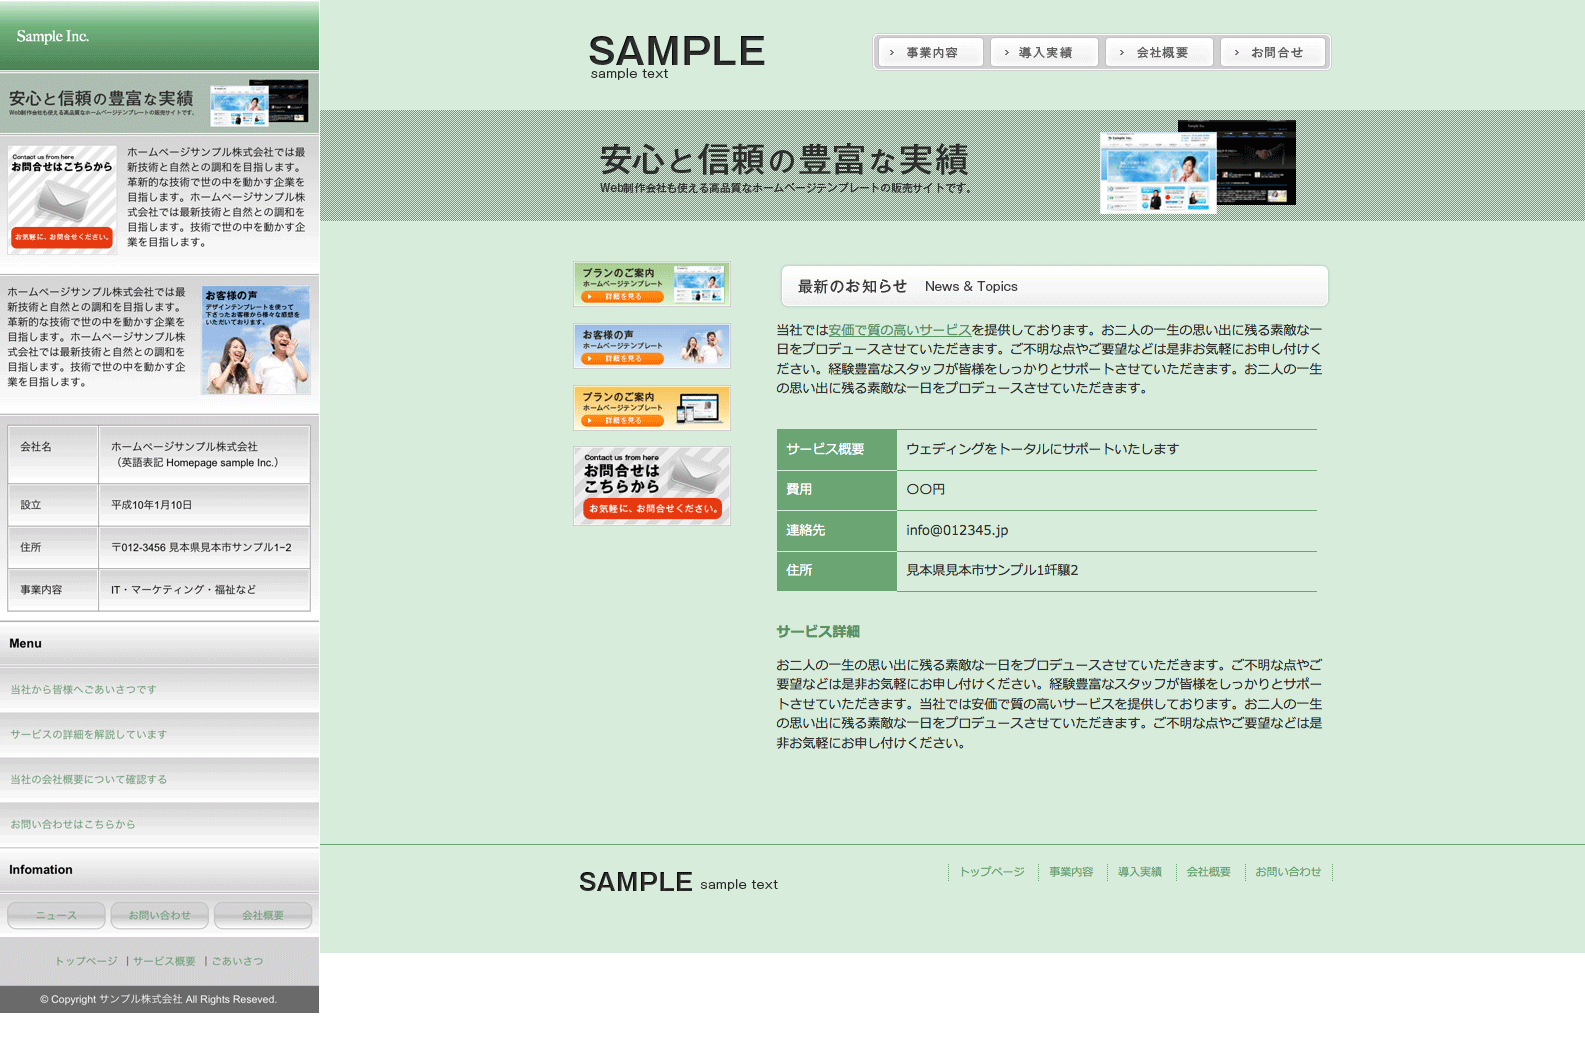Open サービスの詳細を解説しています menu link
Viewport: 1585px width, 1050px height.
(x=89, y=735)
